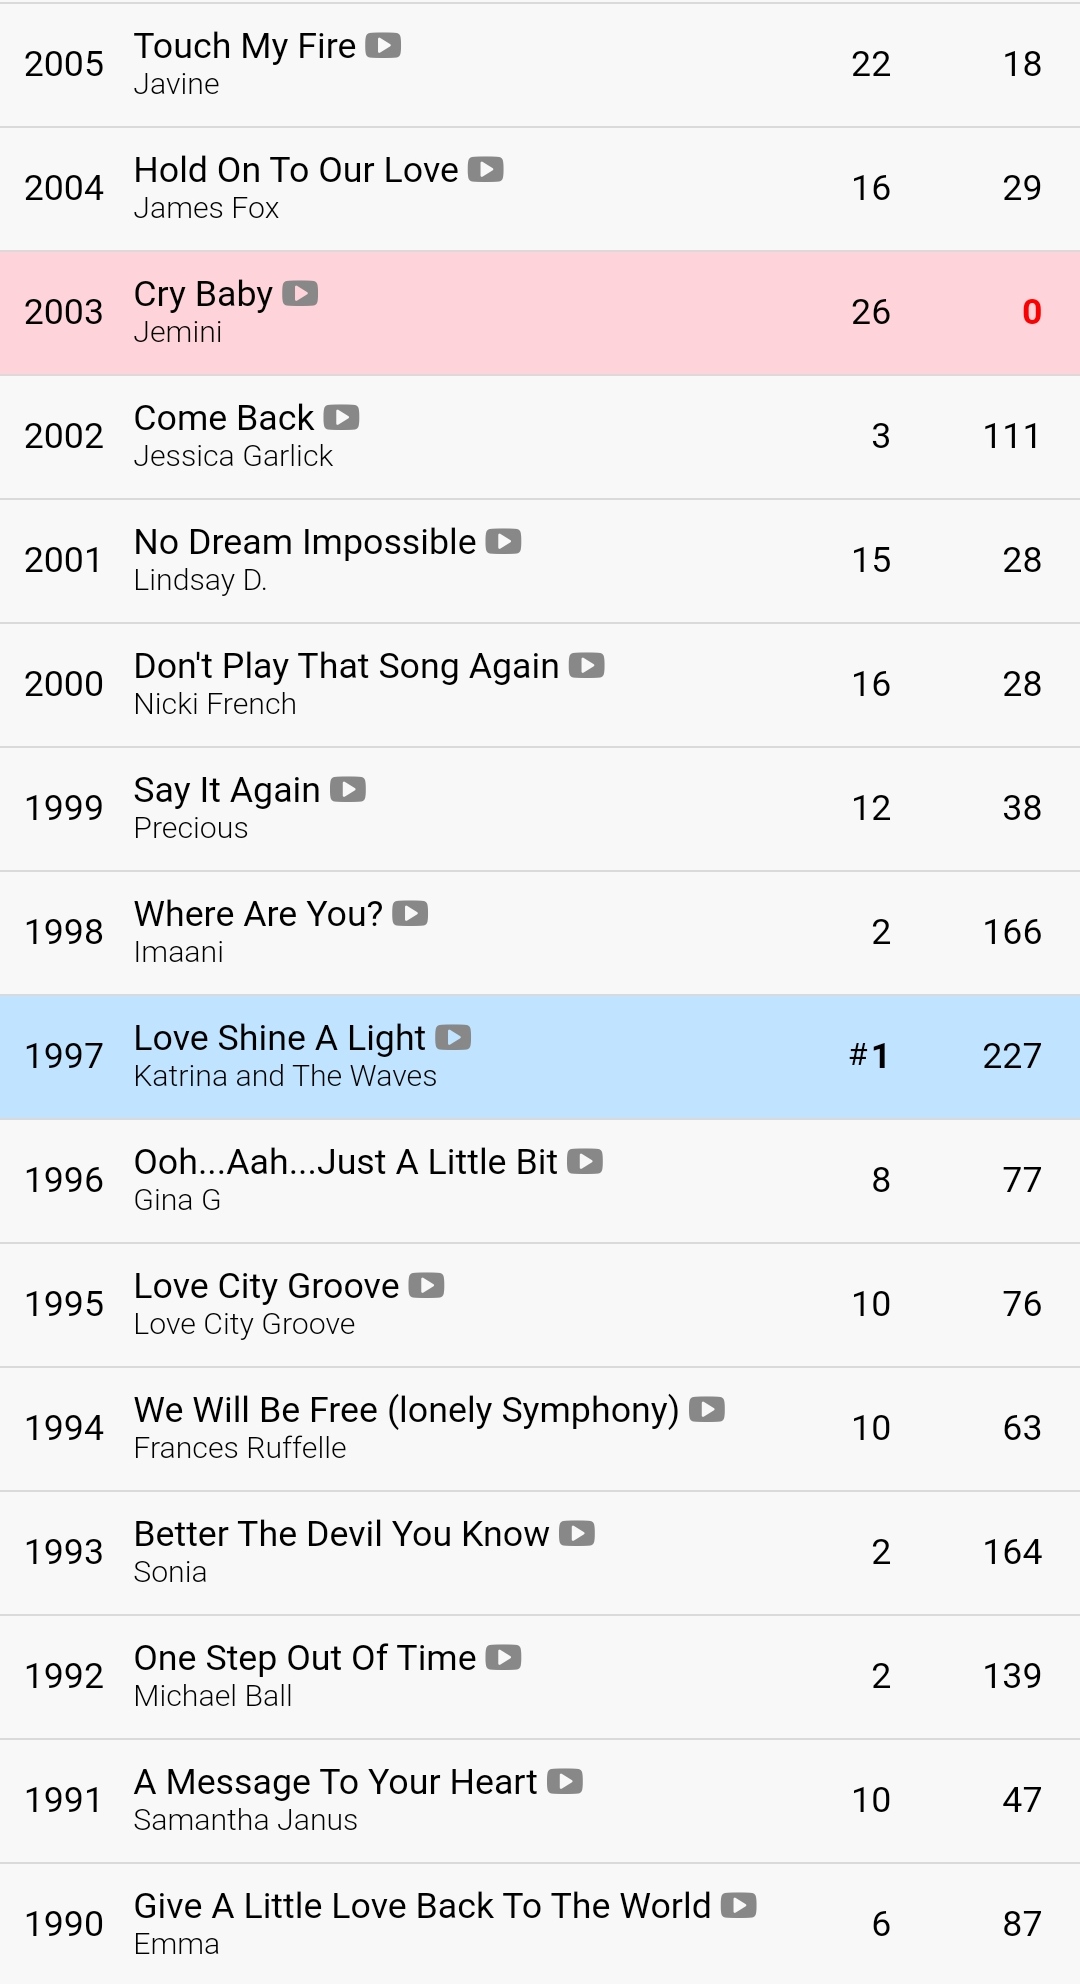This screenshot has width=1080, height=1984.
Task: Play video for Touch My Fire
Action: pyautogui.click(x=383, y=46)
